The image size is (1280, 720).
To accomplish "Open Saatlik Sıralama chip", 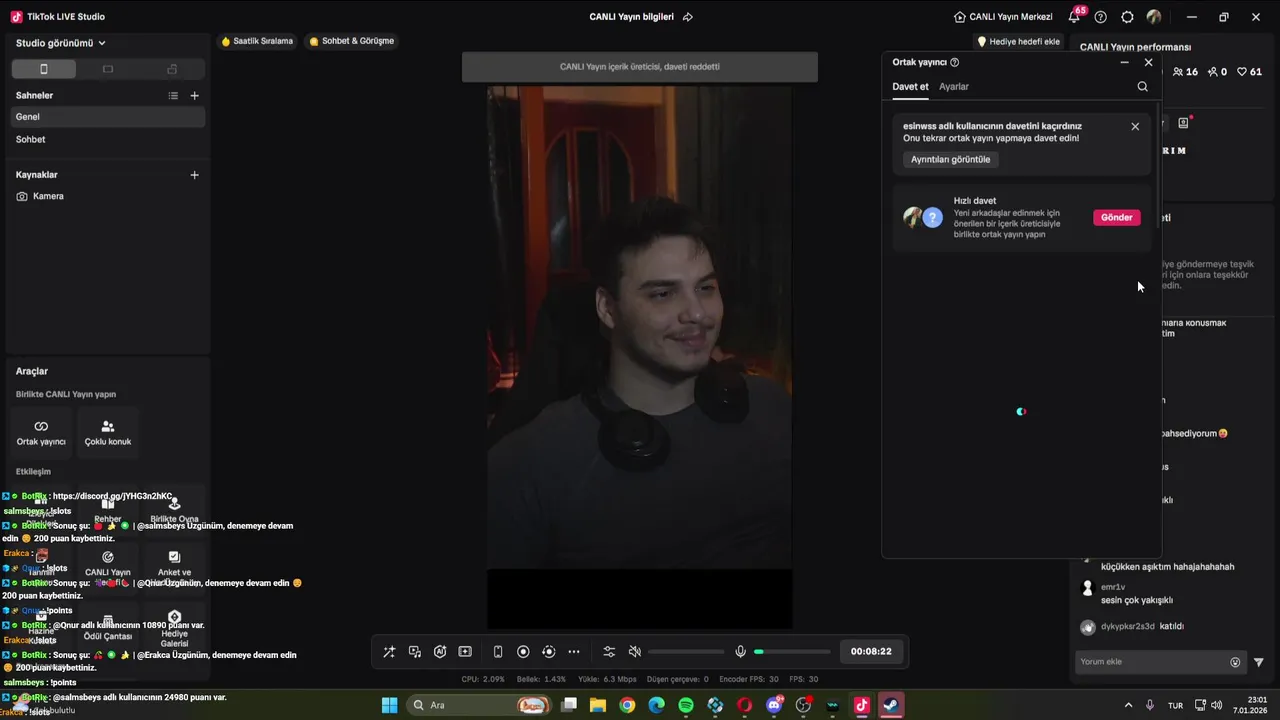I will (x=257, y=42).
